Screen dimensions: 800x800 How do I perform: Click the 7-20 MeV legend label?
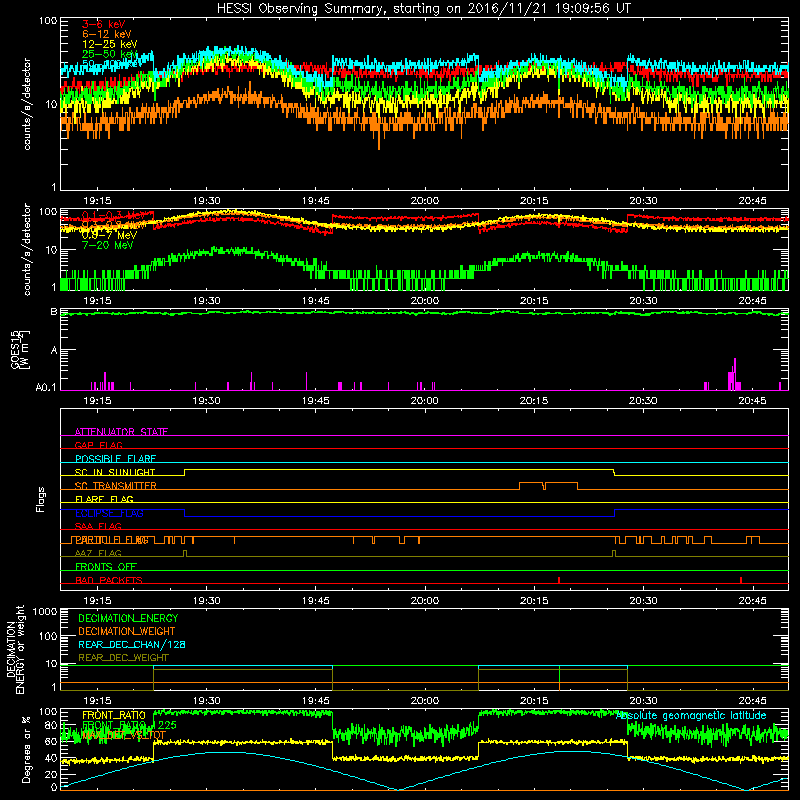pos(108,245)
